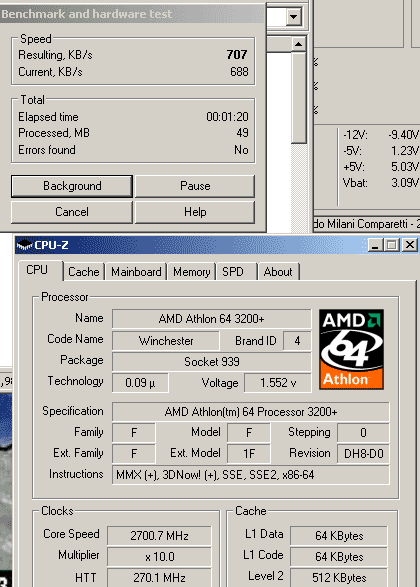The height and width of the screenshot is (587, 420).
Task: Maximize the CPU-Z window
Action: pos(392,245)
